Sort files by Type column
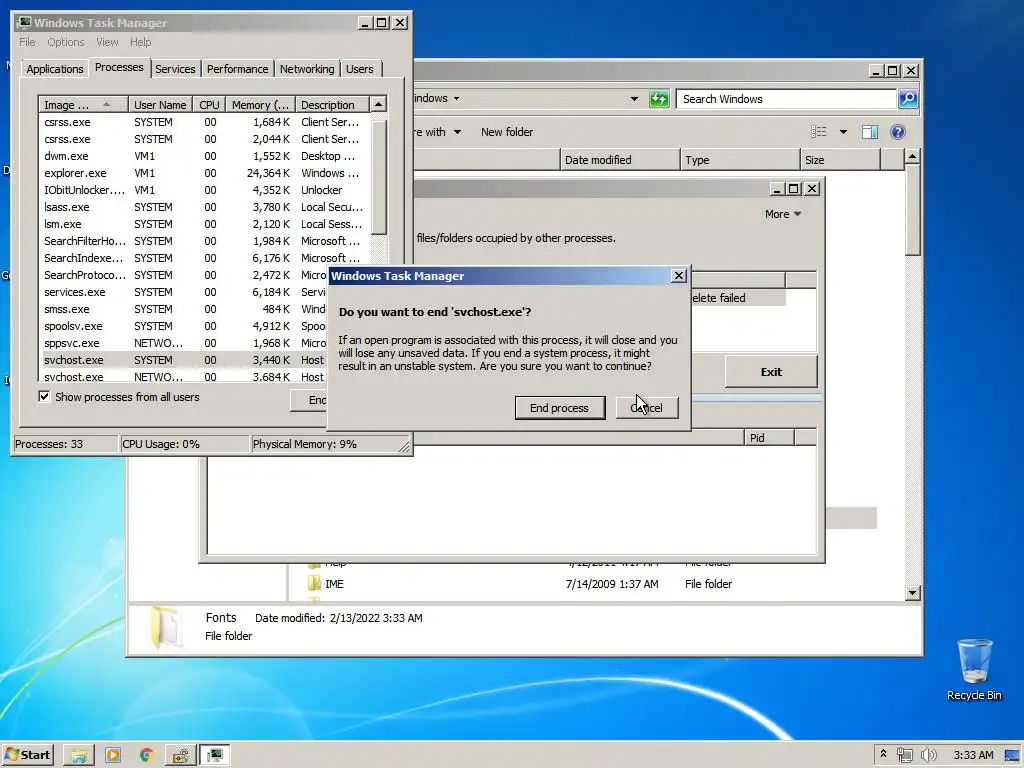This screenshot has width=1024, height=768. pos(740,160)
